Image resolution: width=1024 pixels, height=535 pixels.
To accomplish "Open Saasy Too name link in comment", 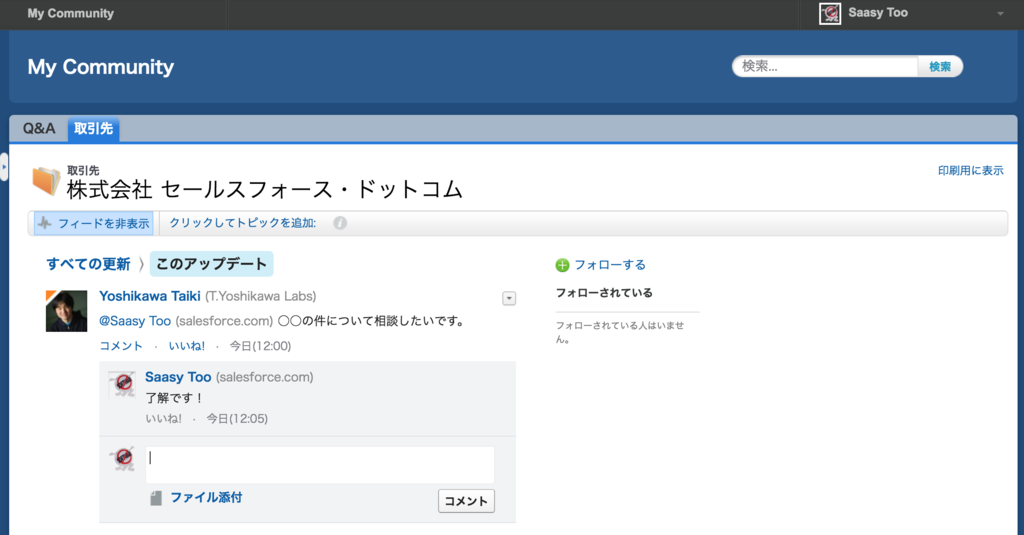I will pyautogui.click(x=178, y=377).
